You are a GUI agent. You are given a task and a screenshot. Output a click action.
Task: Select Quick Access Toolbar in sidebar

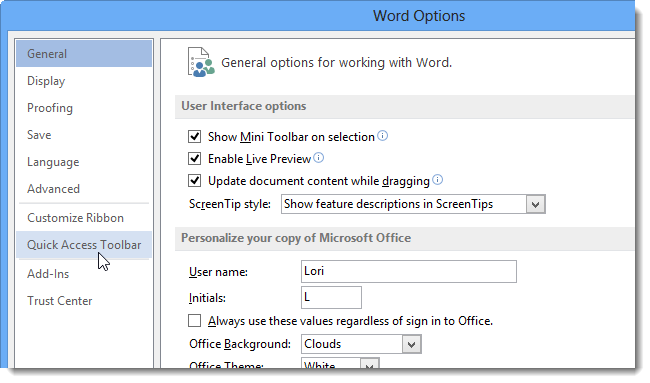[84, 245]
